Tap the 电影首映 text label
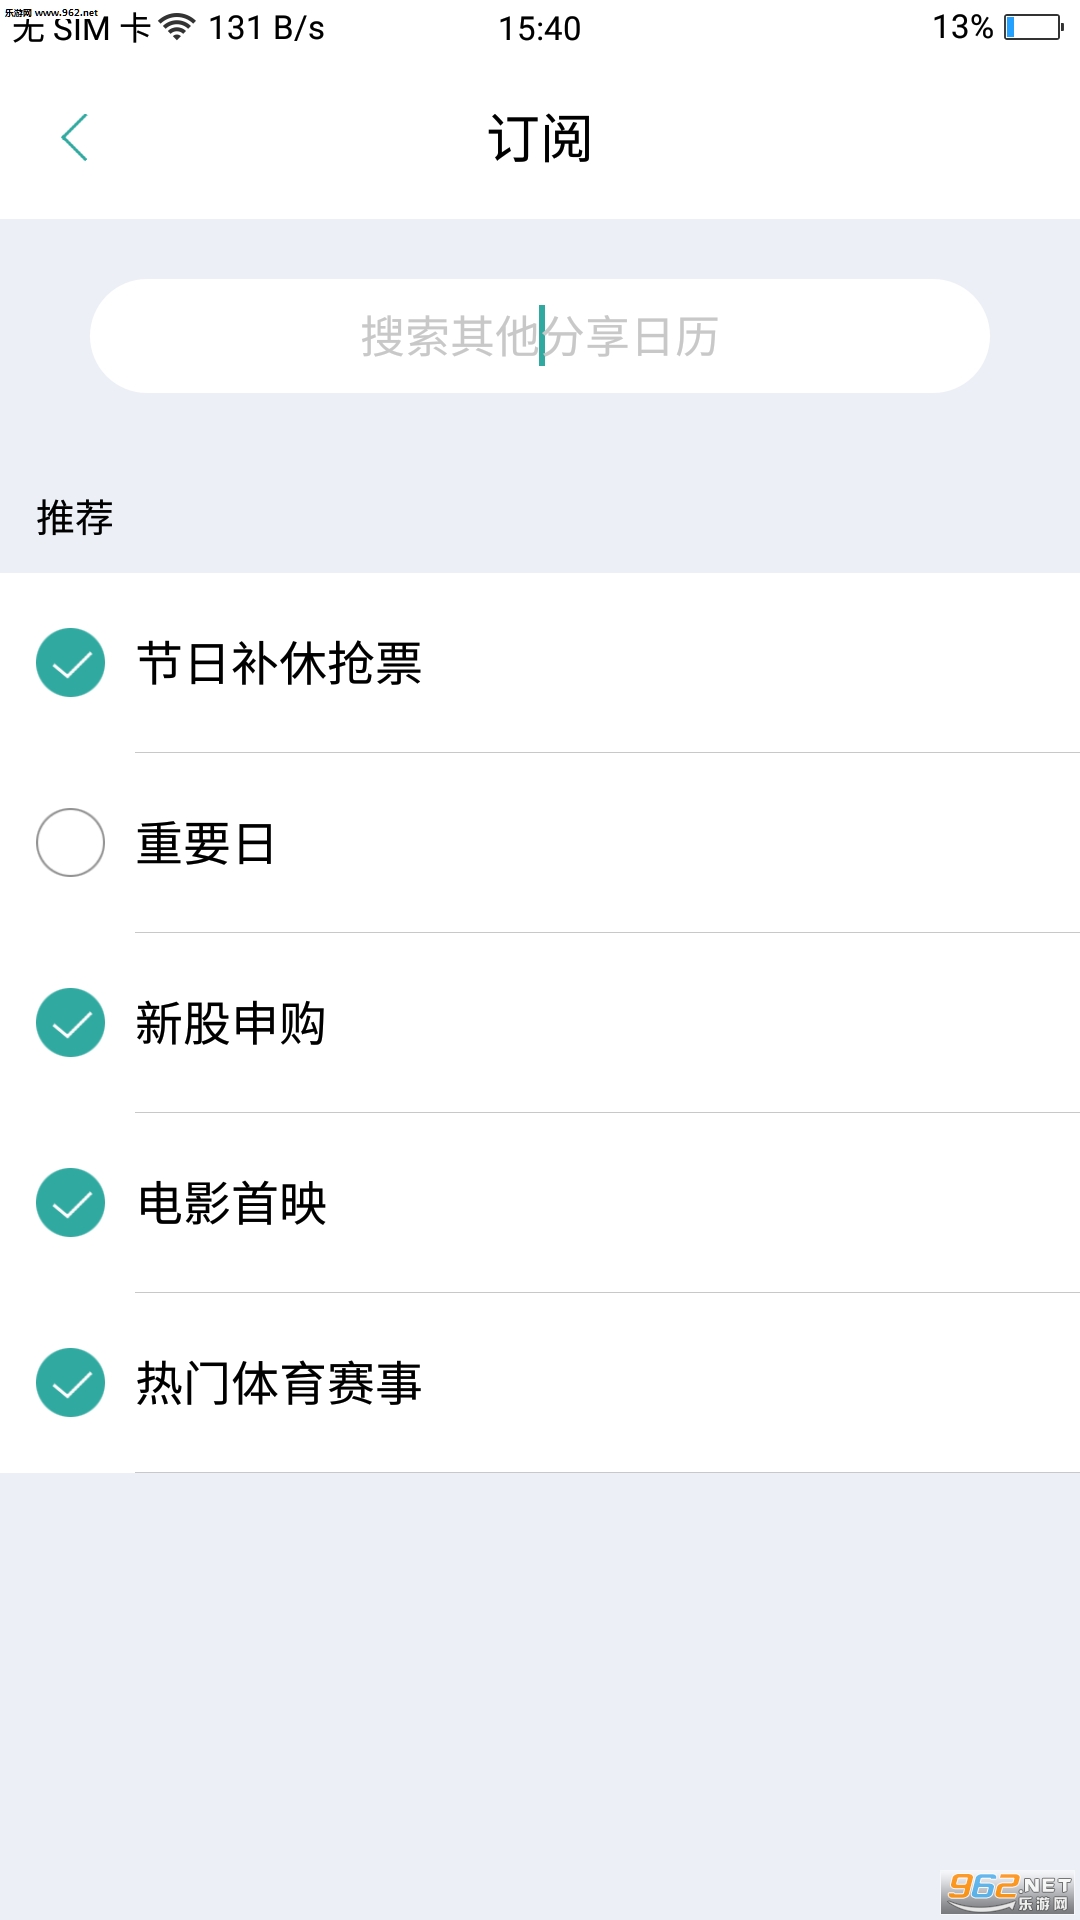 tap(232, 1204)
